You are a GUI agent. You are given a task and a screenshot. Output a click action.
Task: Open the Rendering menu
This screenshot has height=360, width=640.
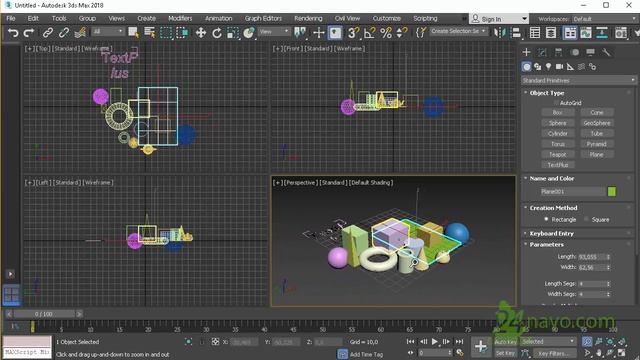click(x=308, y=18)
